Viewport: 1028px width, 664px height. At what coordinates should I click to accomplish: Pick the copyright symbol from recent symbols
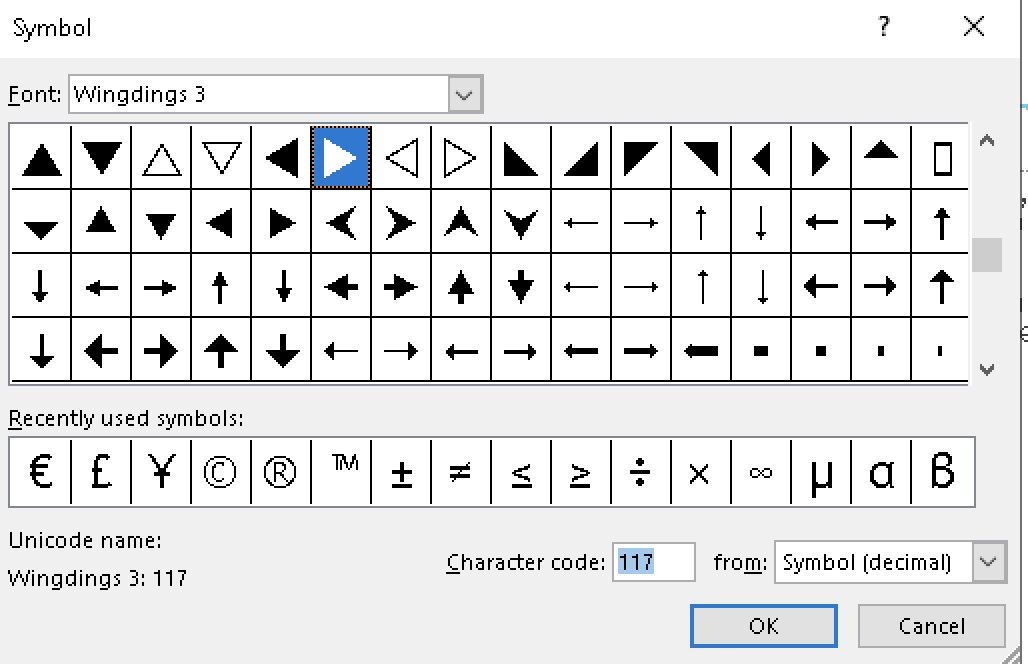[220, 472]
